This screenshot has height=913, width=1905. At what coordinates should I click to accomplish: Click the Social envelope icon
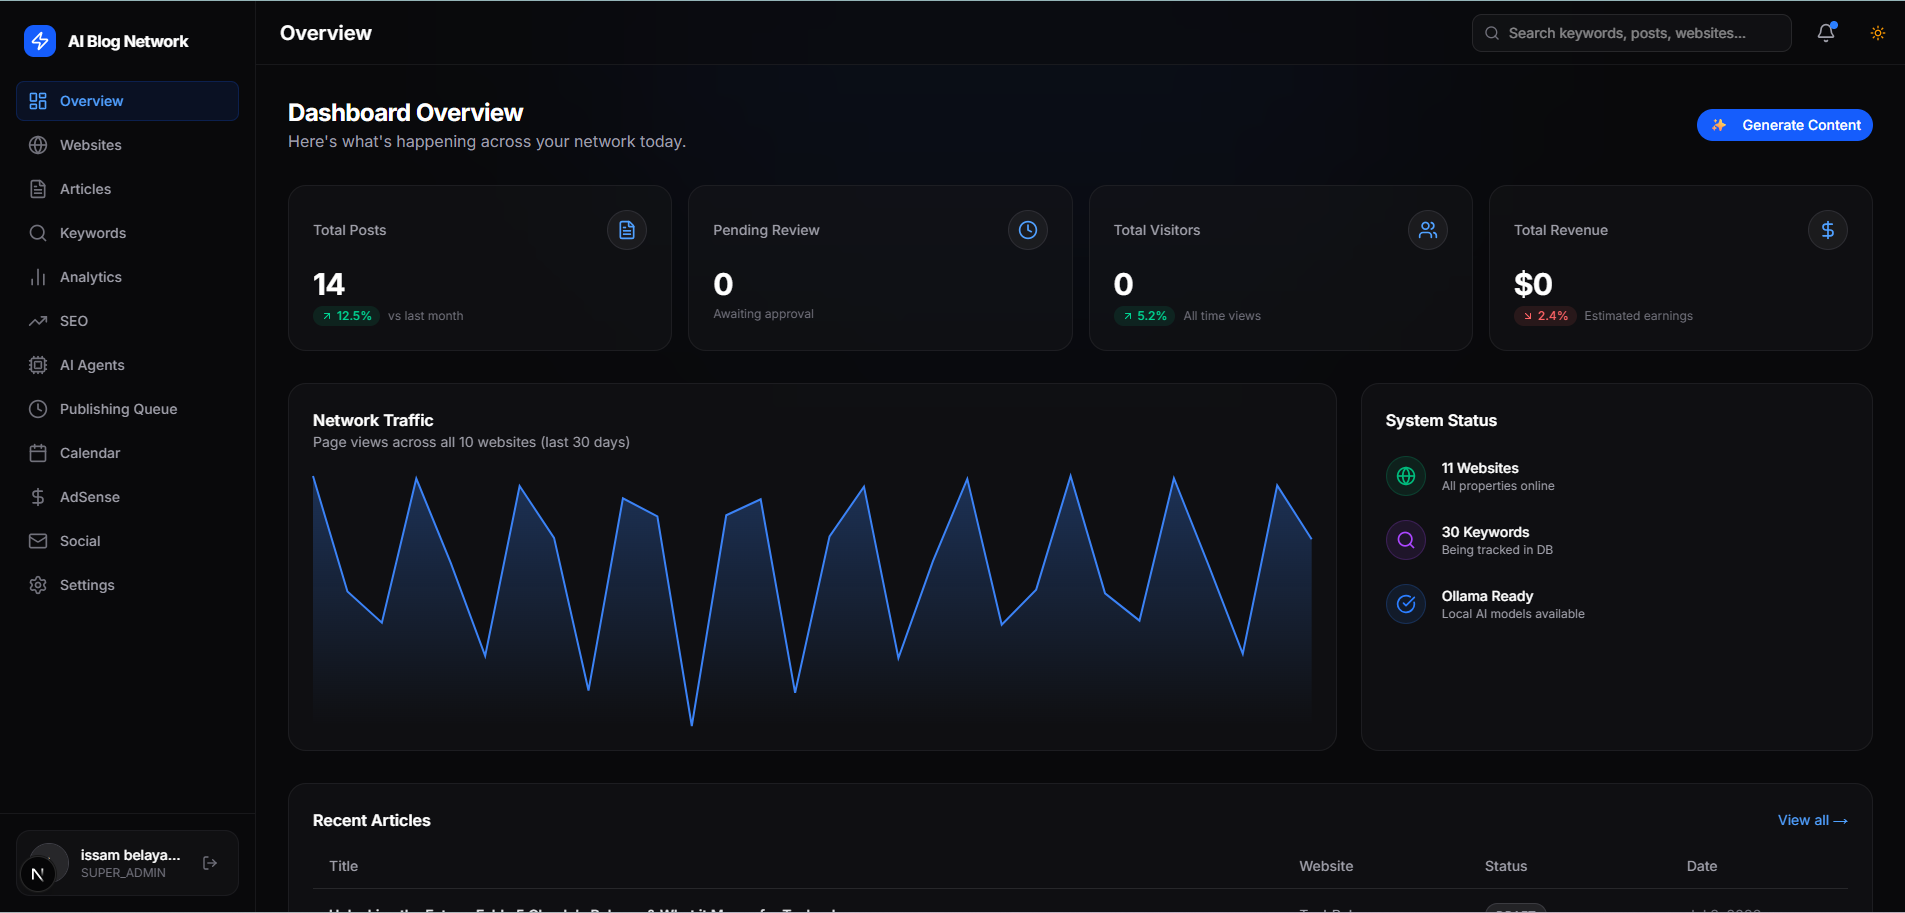pos(38,541)
